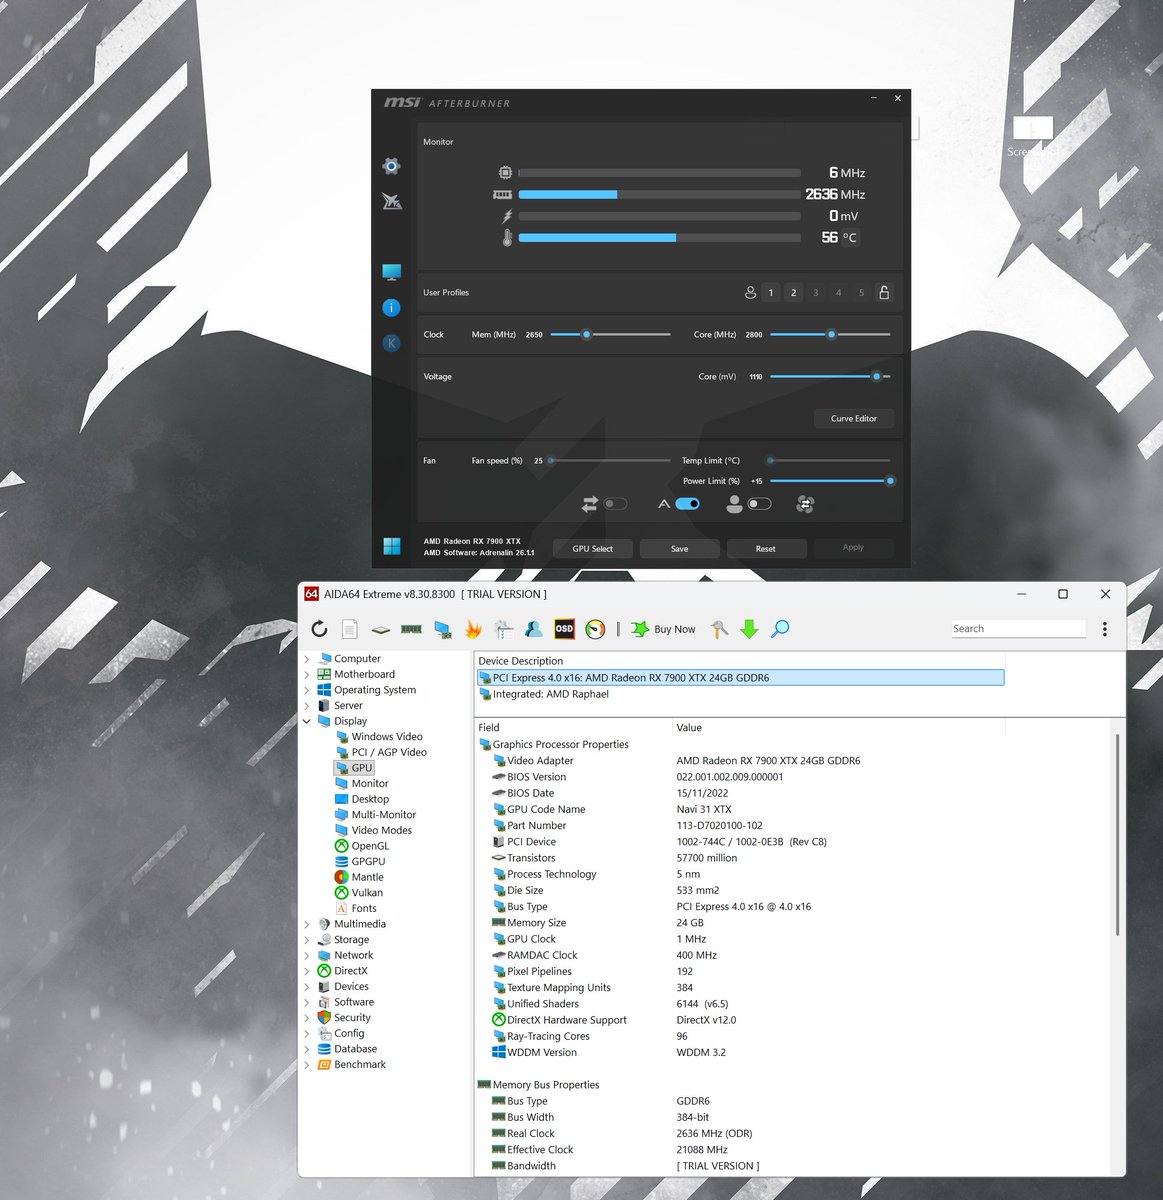1163x1200 pixels.
Task: Select user profile slot 3
Action: 816,293
